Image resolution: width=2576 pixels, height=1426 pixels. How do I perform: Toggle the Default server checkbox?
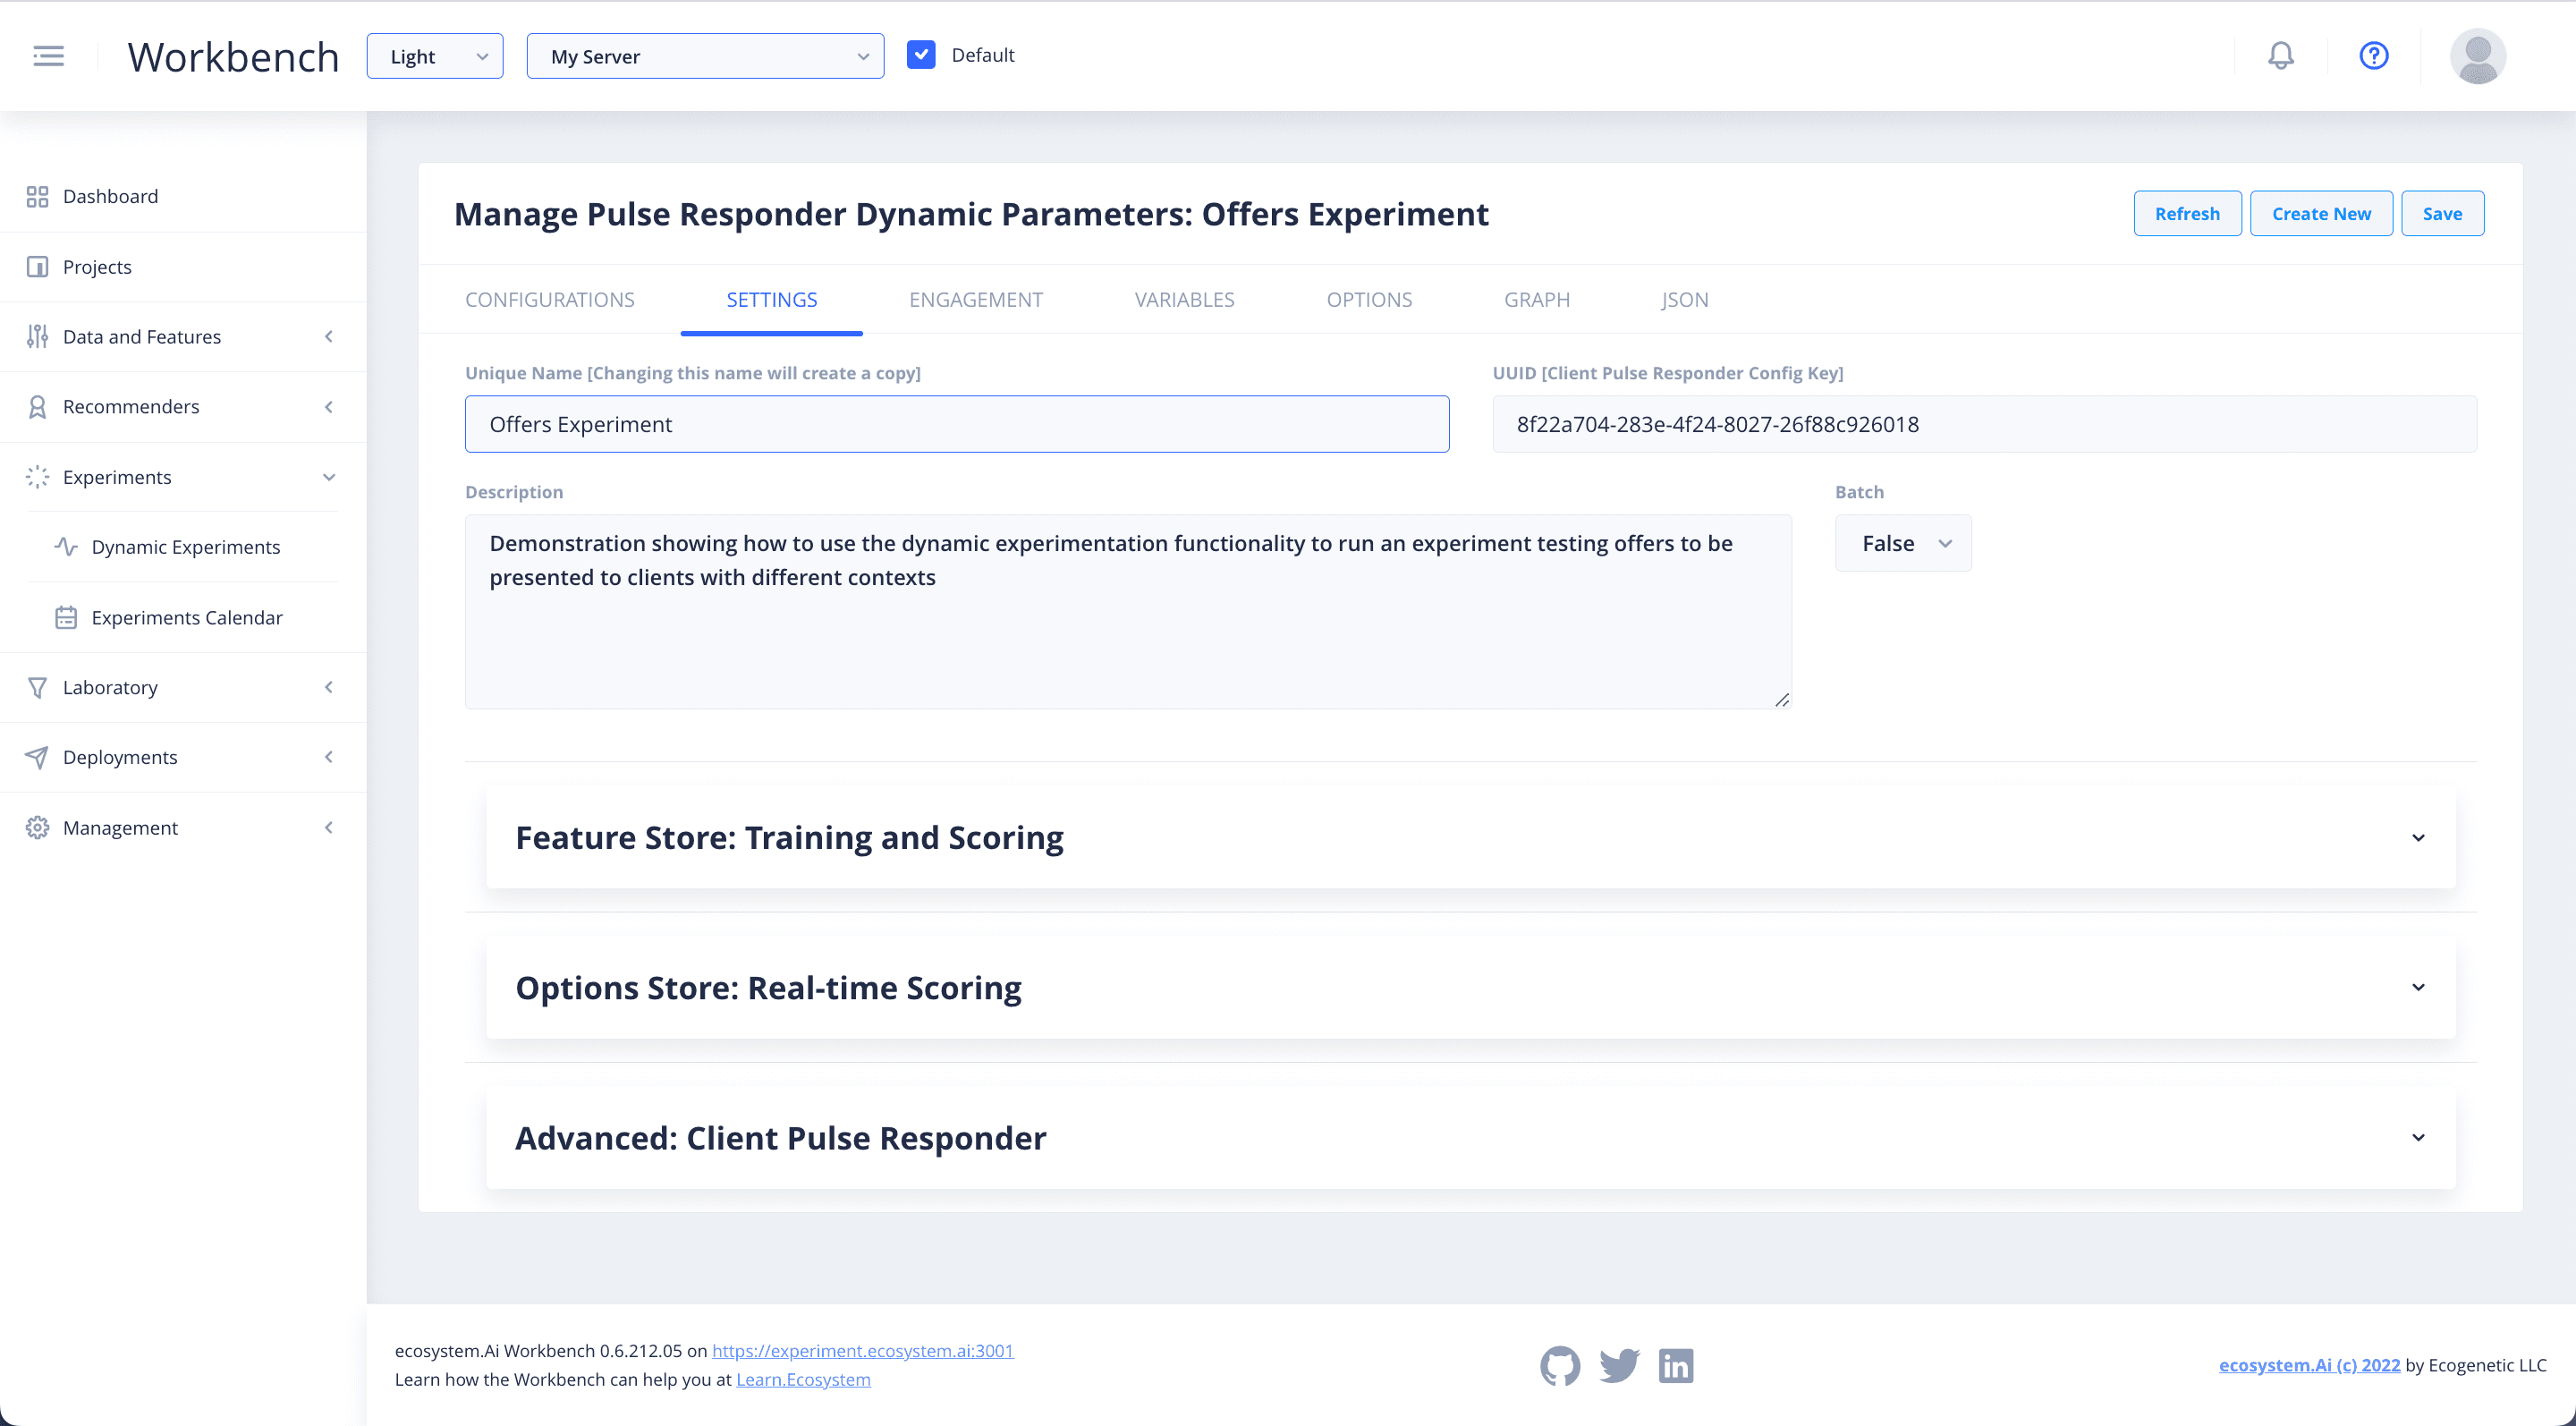tap(921, 55)
